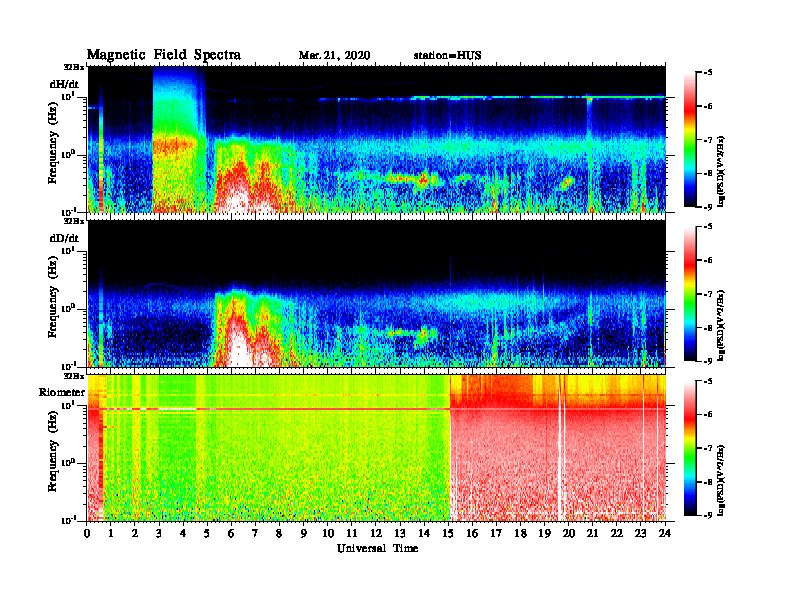Click the dH/dt panel color bar
The width and height of the screenshot is (792, 612).
690,139
